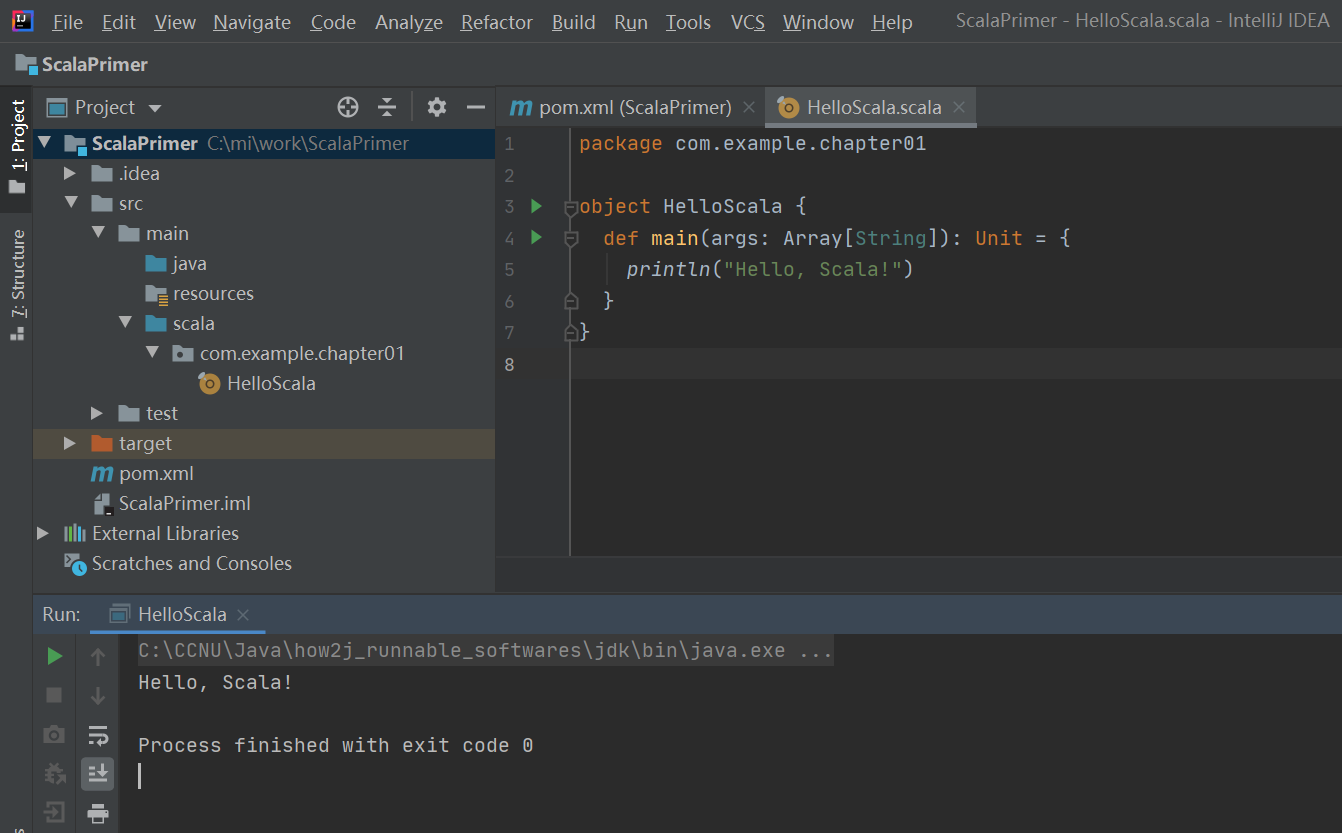Click the run gutter arrow on line 3
This screenshot has height=833, width=1342.
[536, 206]
